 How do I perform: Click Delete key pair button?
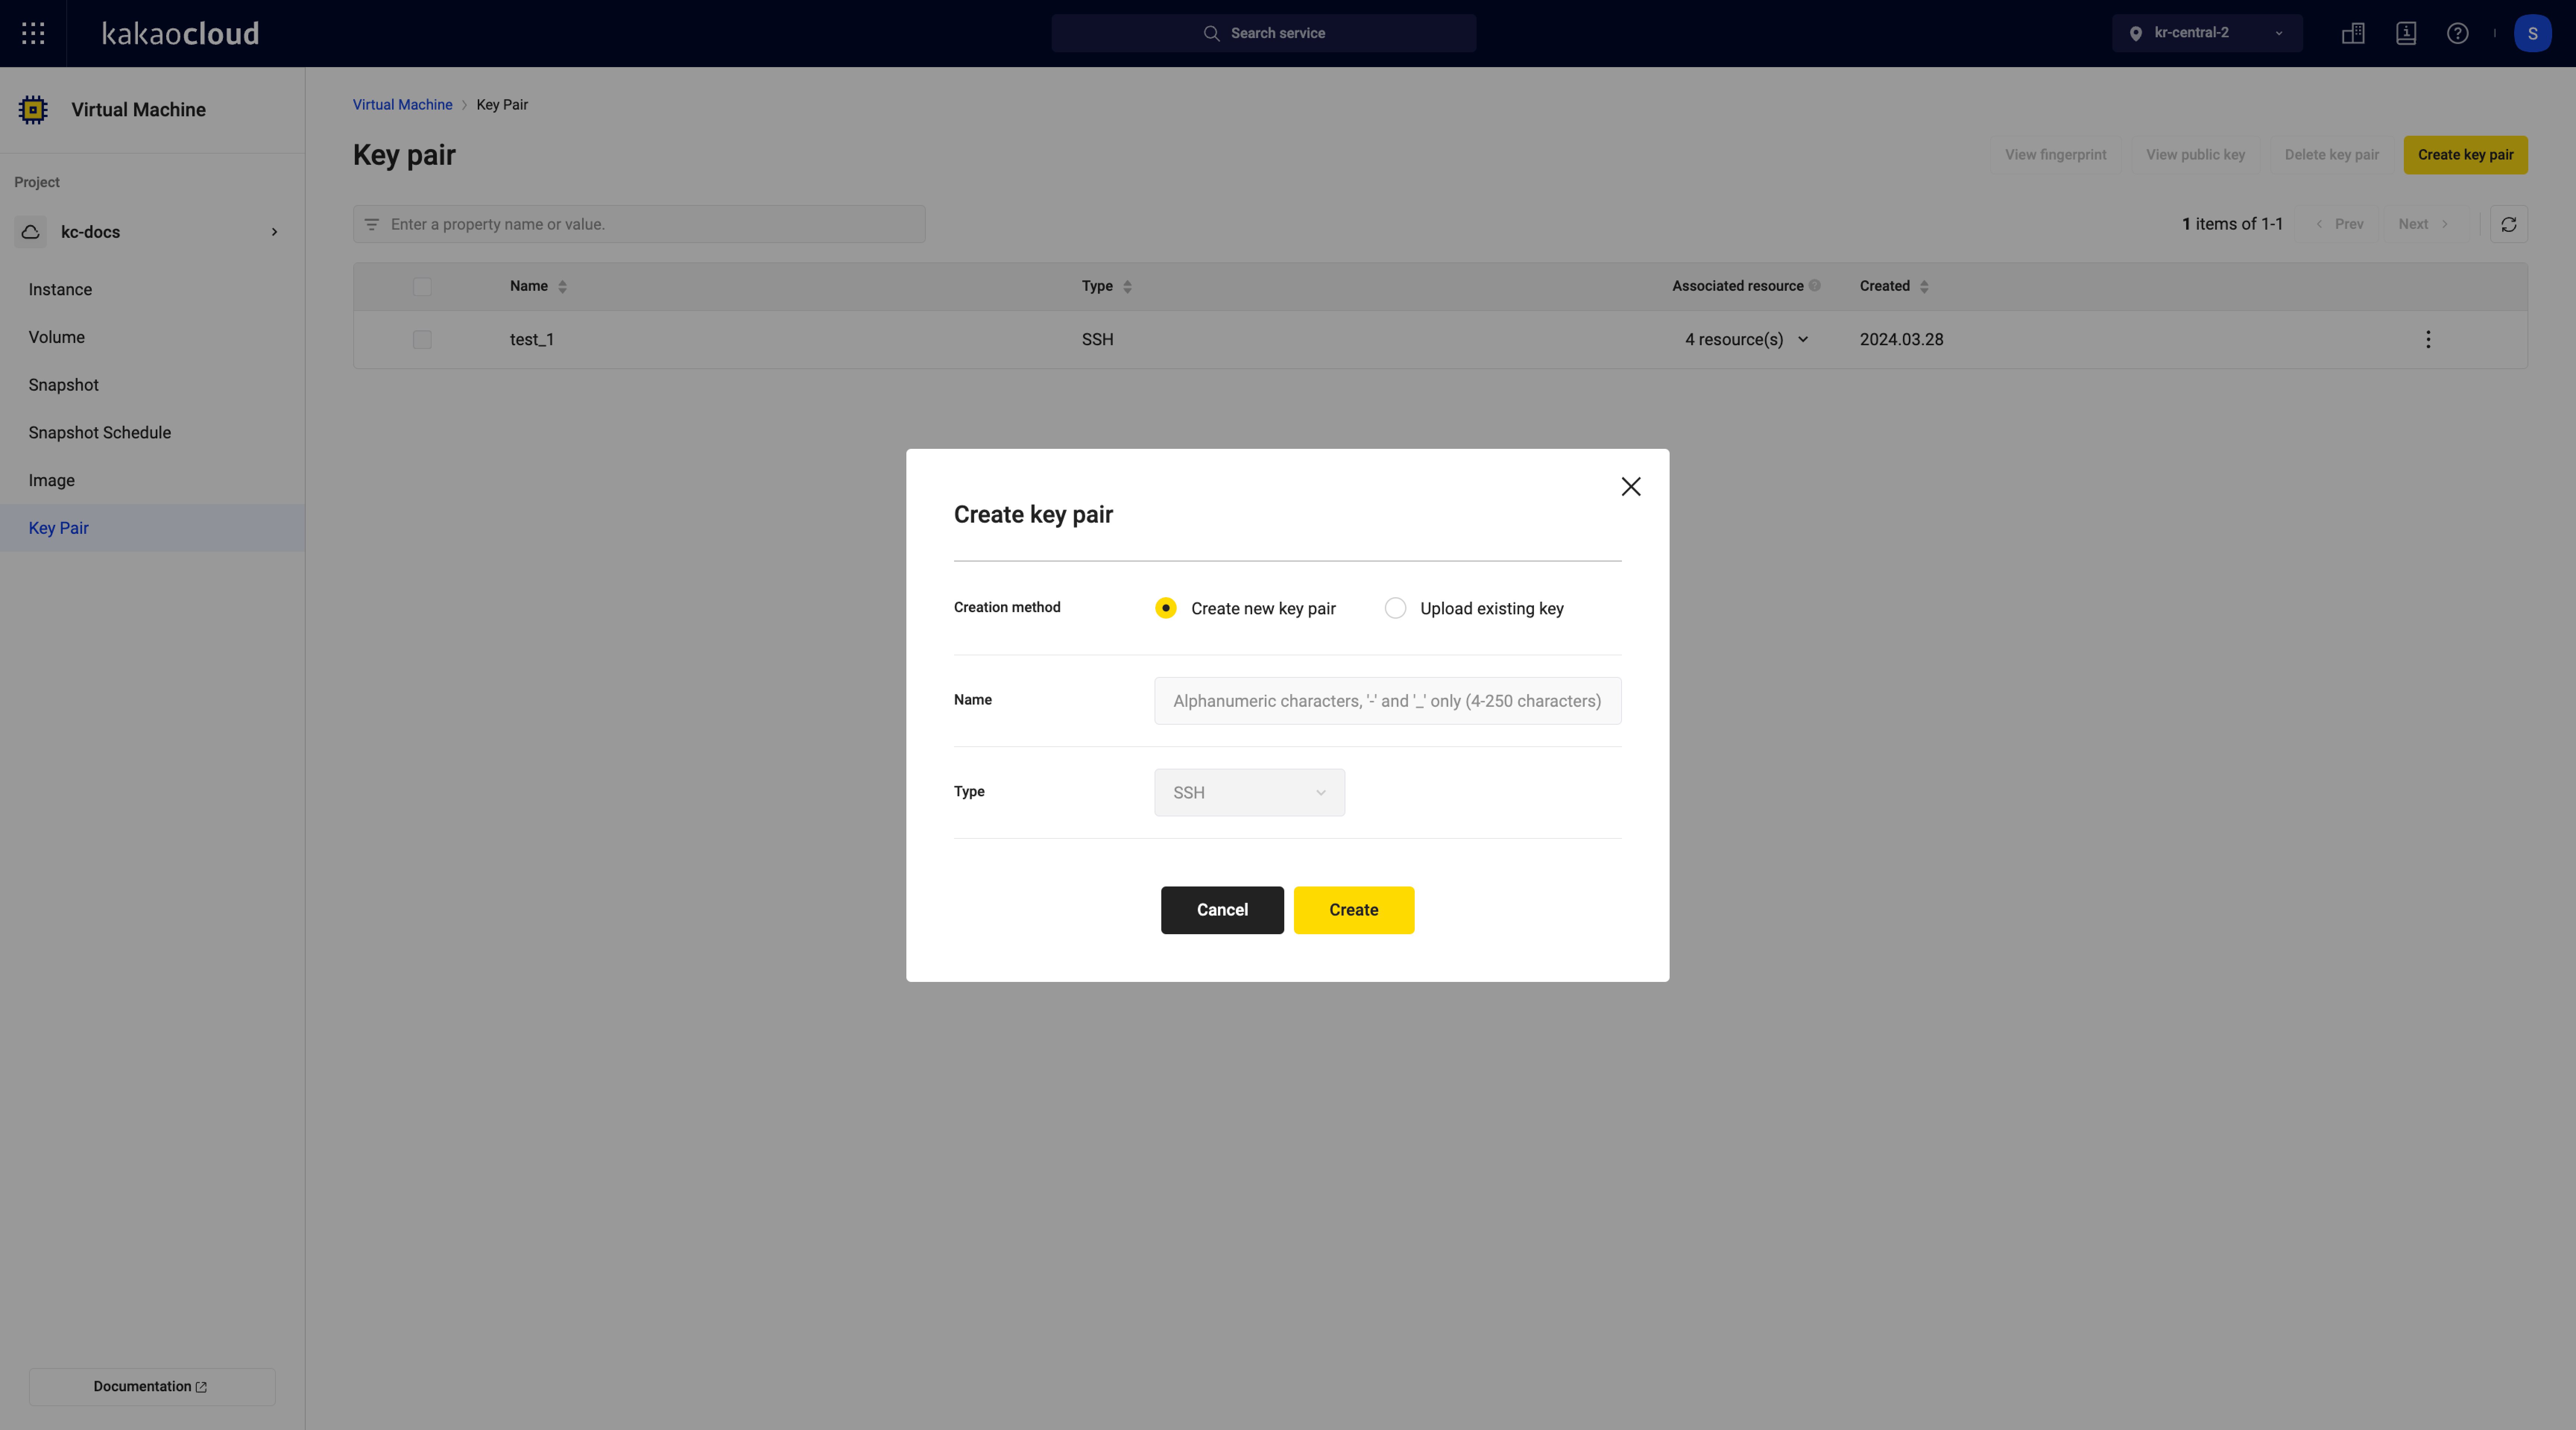coord(2331,155)
